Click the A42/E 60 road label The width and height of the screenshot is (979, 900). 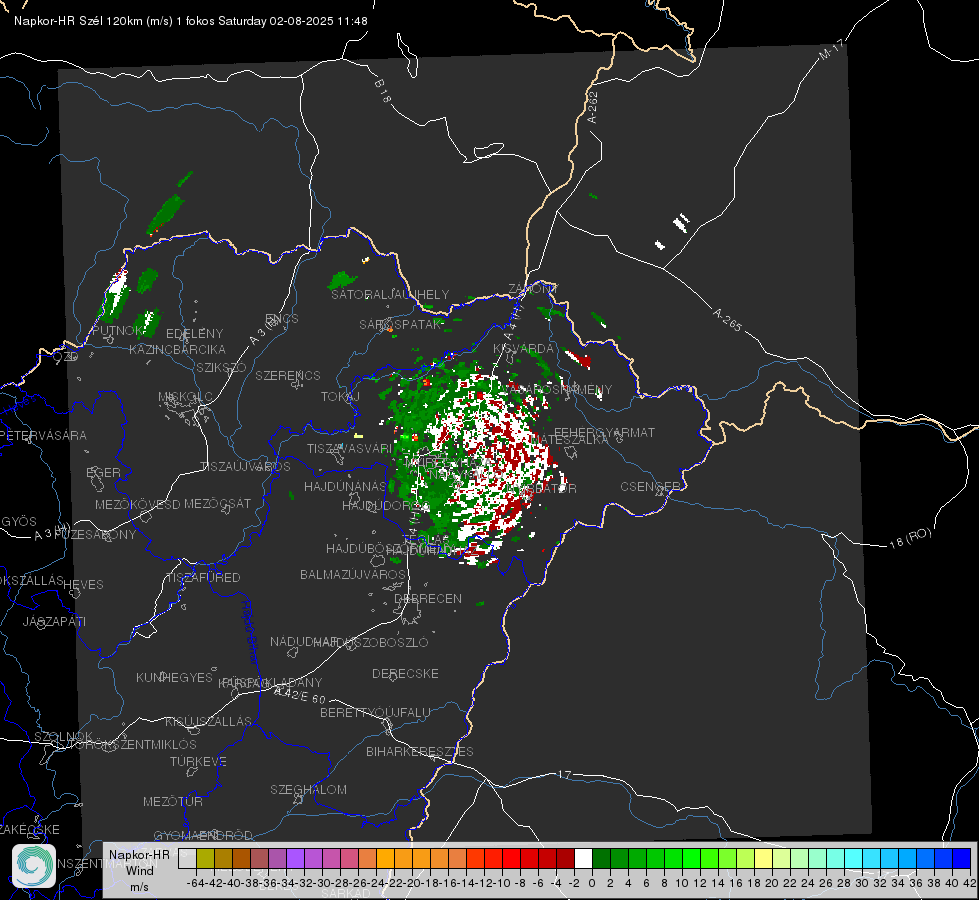coord(301,695)
